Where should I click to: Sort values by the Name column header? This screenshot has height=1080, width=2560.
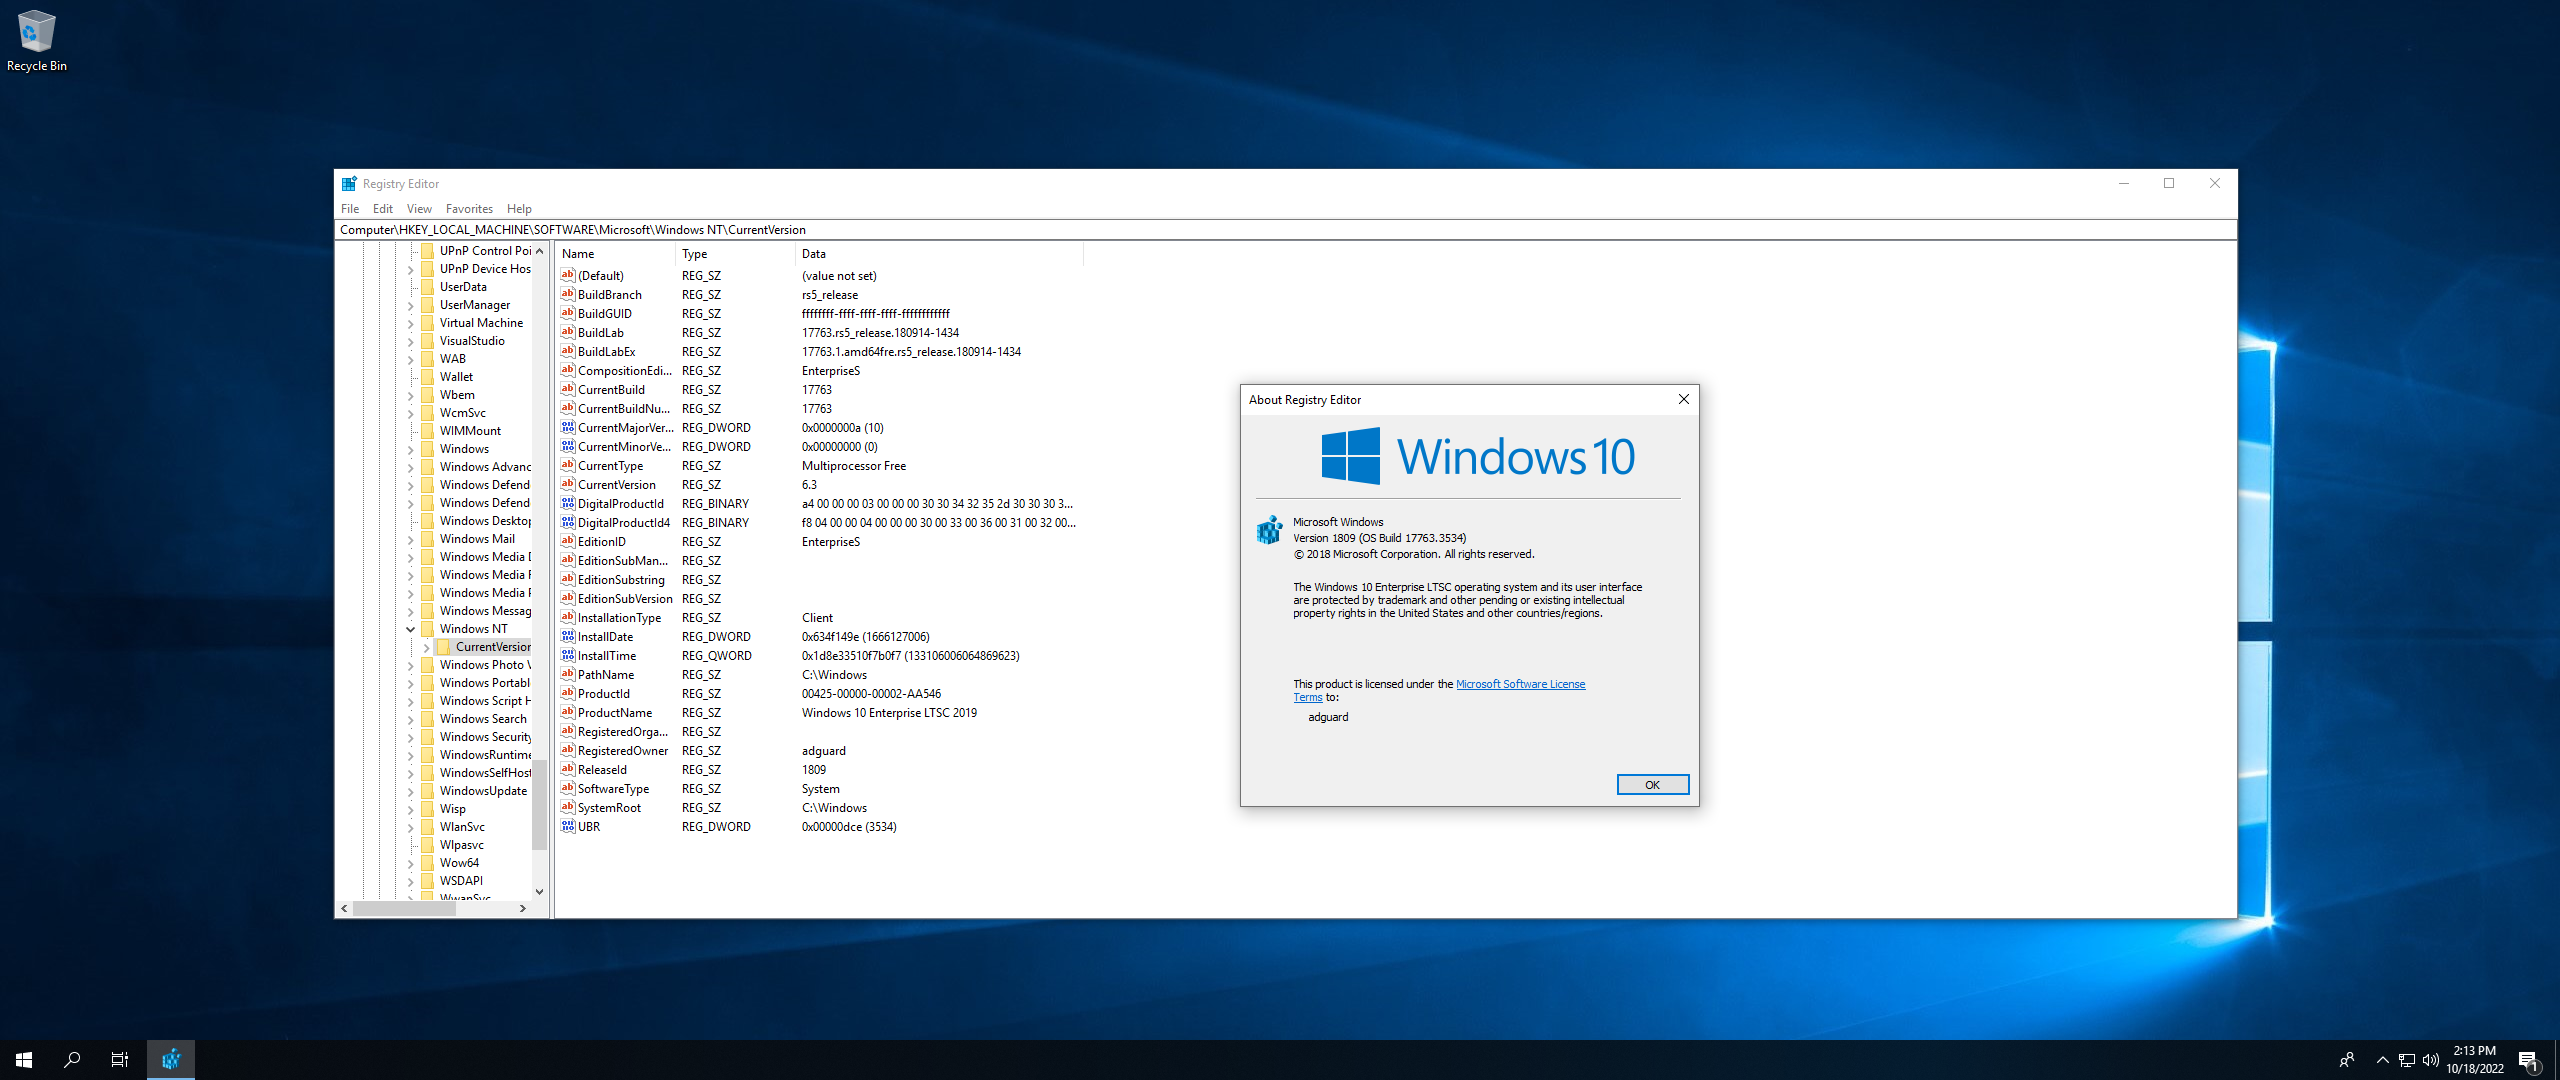pyautogui.click(x=615, y=254)
